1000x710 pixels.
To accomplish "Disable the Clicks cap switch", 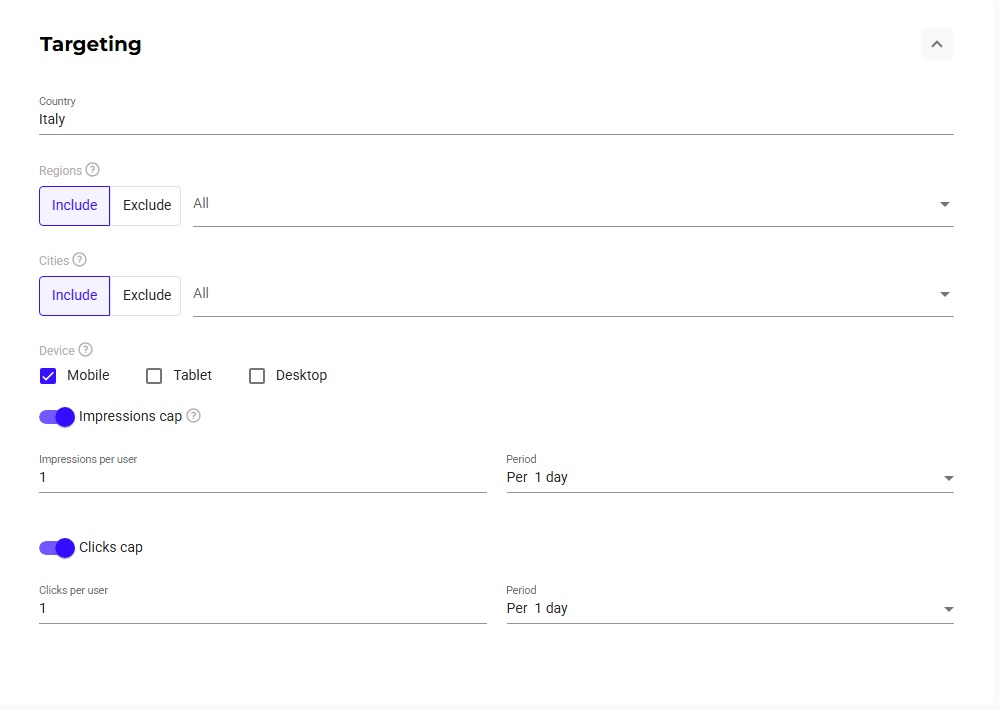I will pyautogui.click(x=57, y=548).
